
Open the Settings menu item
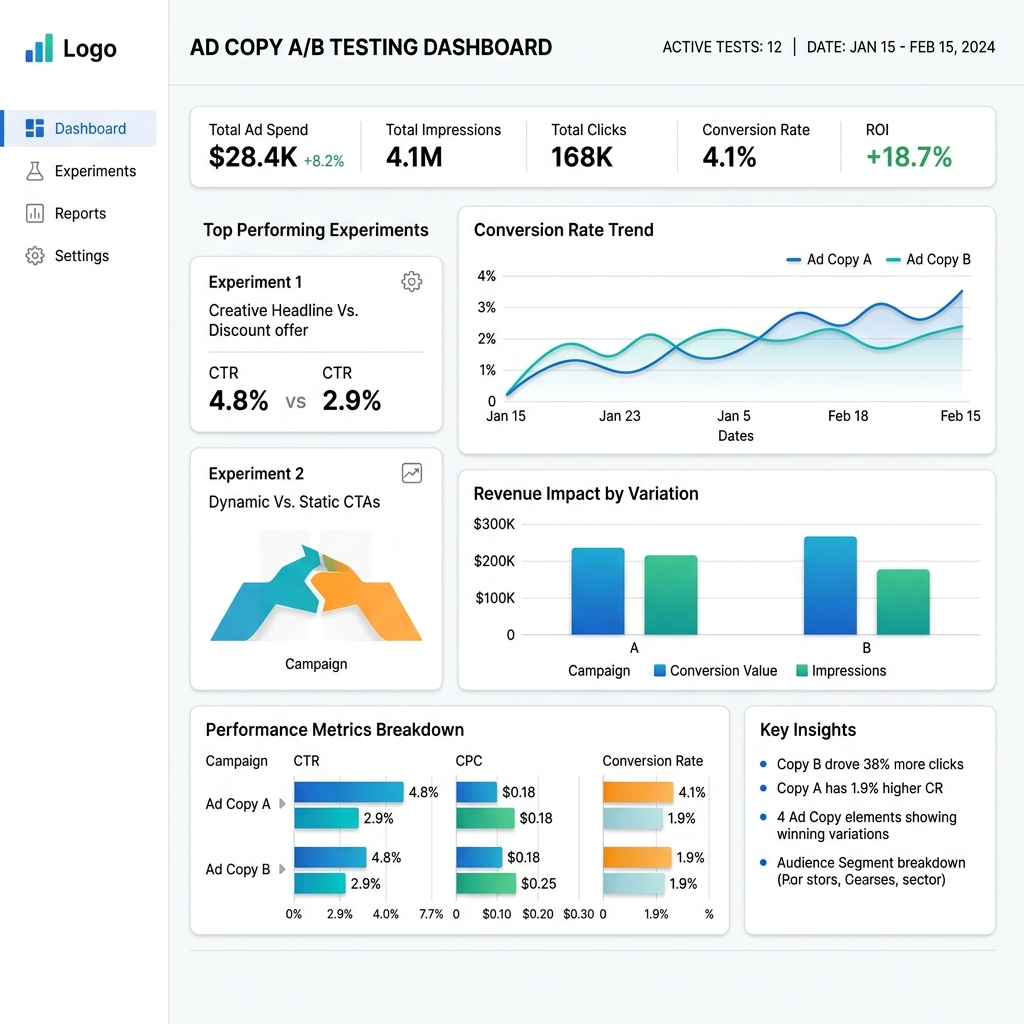pyautogui.click(x=80, y=256)
